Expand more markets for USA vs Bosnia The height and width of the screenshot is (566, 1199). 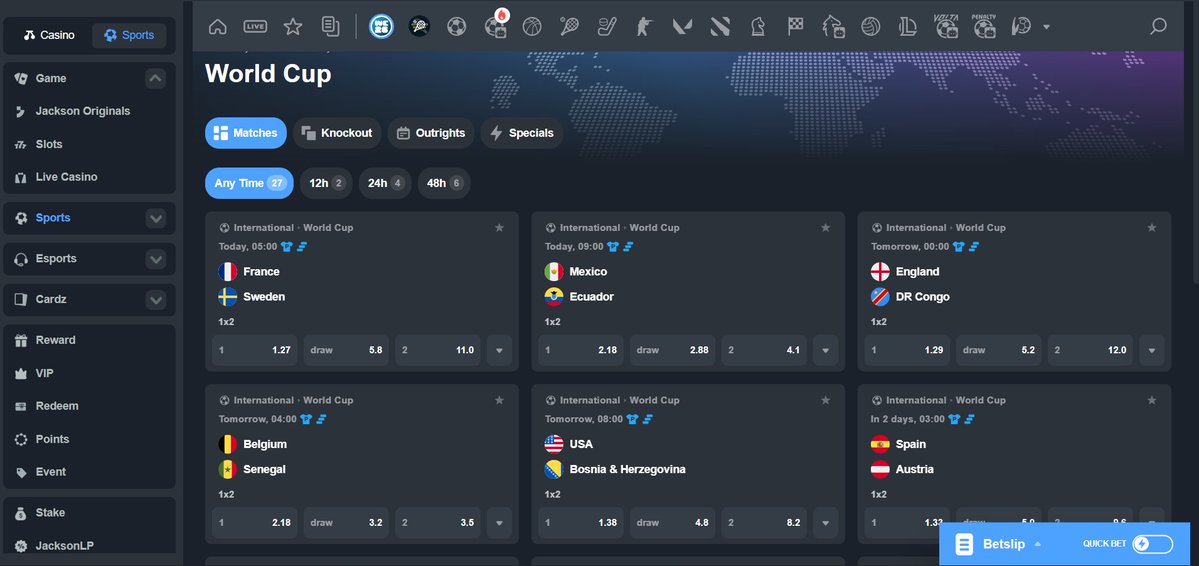coord(826,522)
